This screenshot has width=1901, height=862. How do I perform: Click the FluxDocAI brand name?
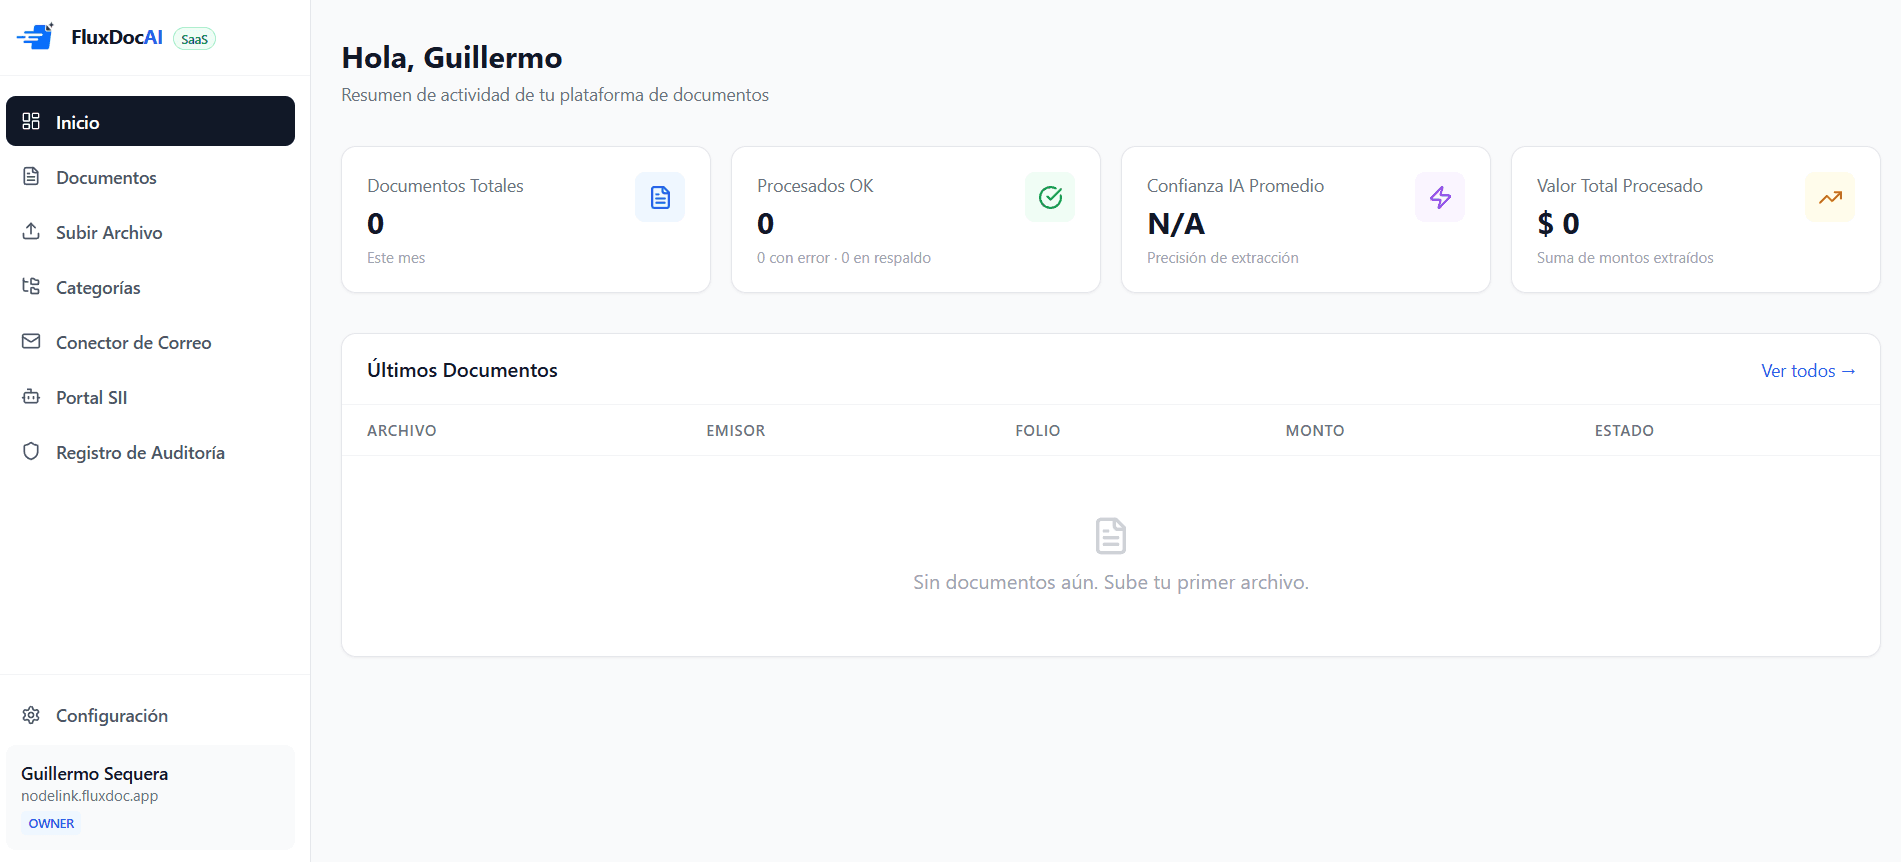117,37
